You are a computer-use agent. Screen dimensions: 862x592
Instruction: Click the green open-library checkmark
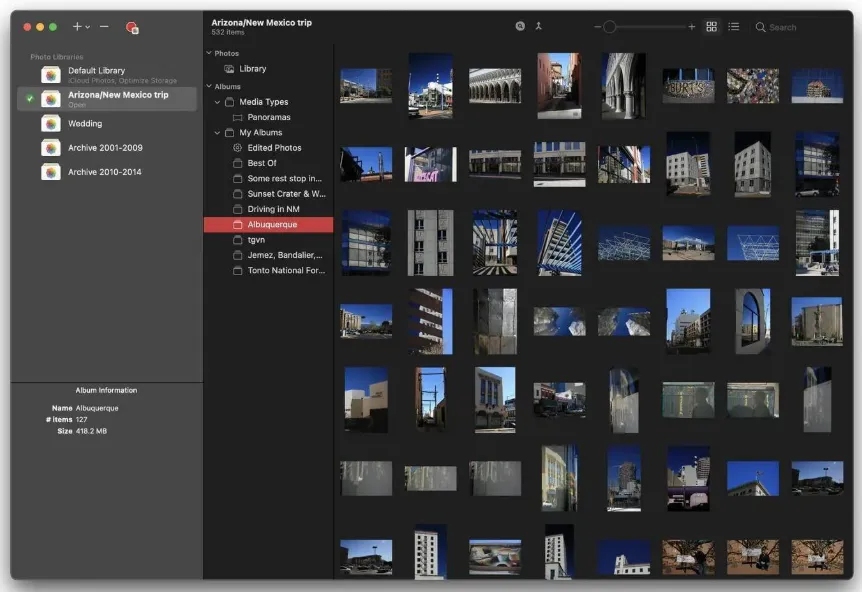click(x=30, y=99)
